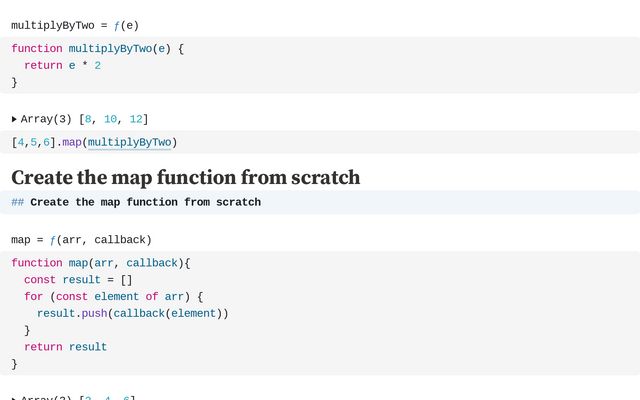
Task: Click the value 12 in the array output
Action: [x=135, y=119]
